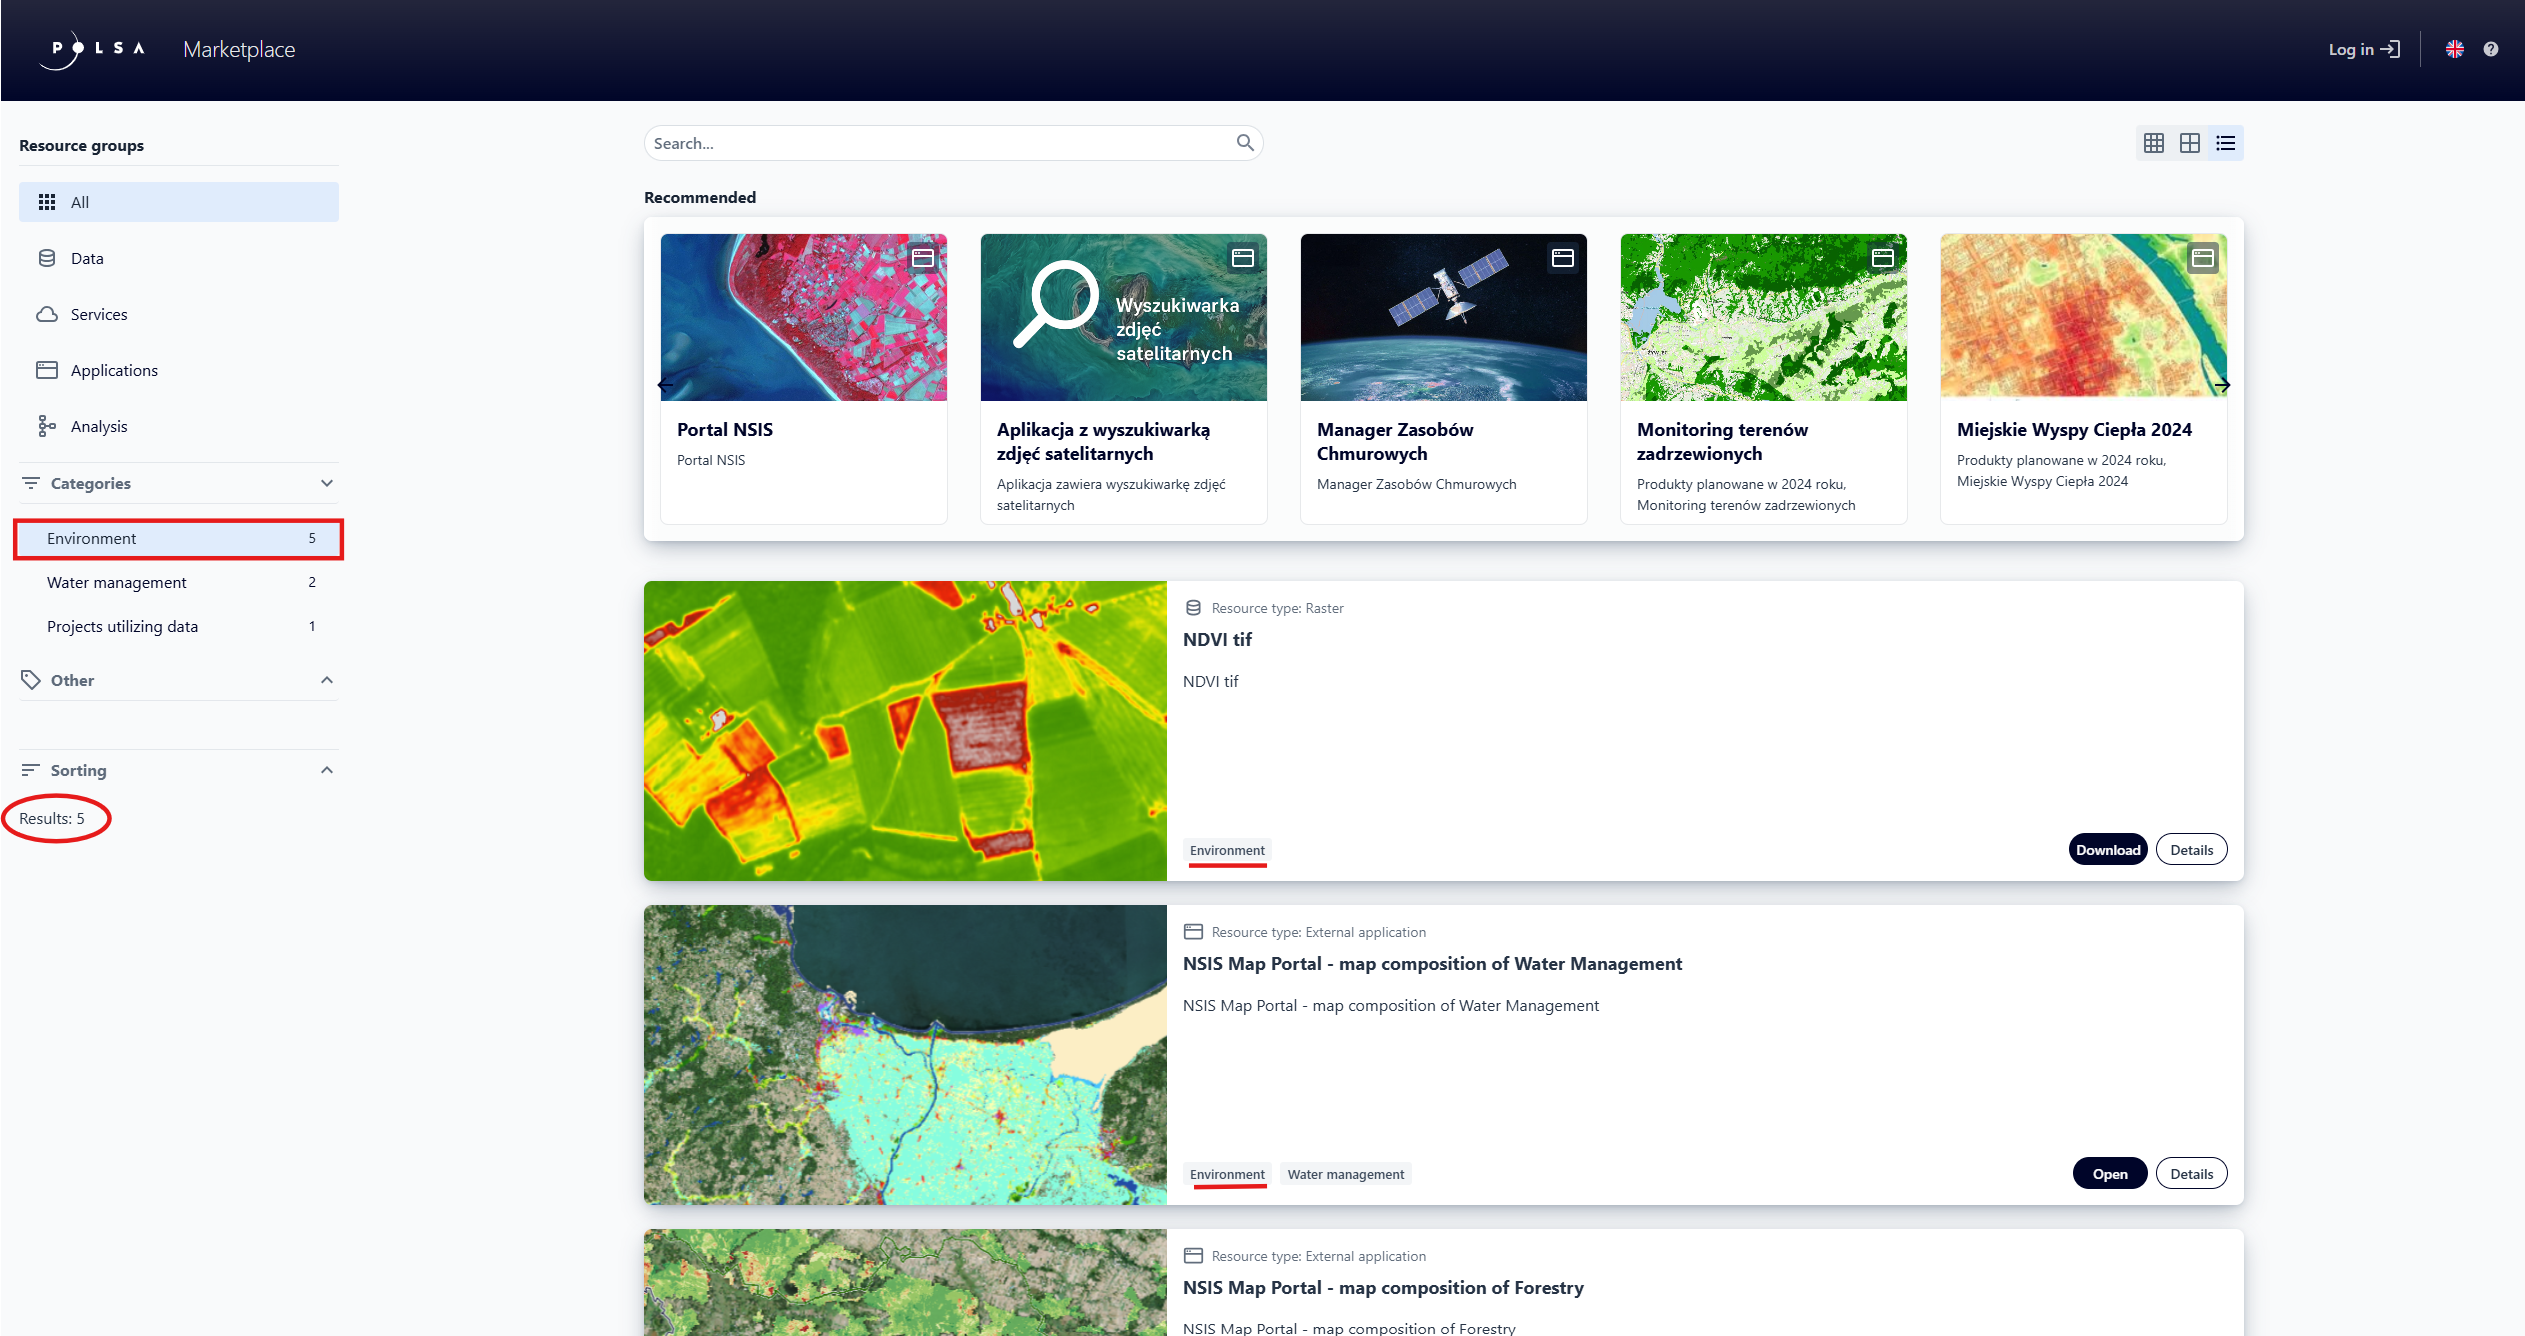Click the carousel right arrow
The image size is (2525, 1336).
tap(2222, 384)
